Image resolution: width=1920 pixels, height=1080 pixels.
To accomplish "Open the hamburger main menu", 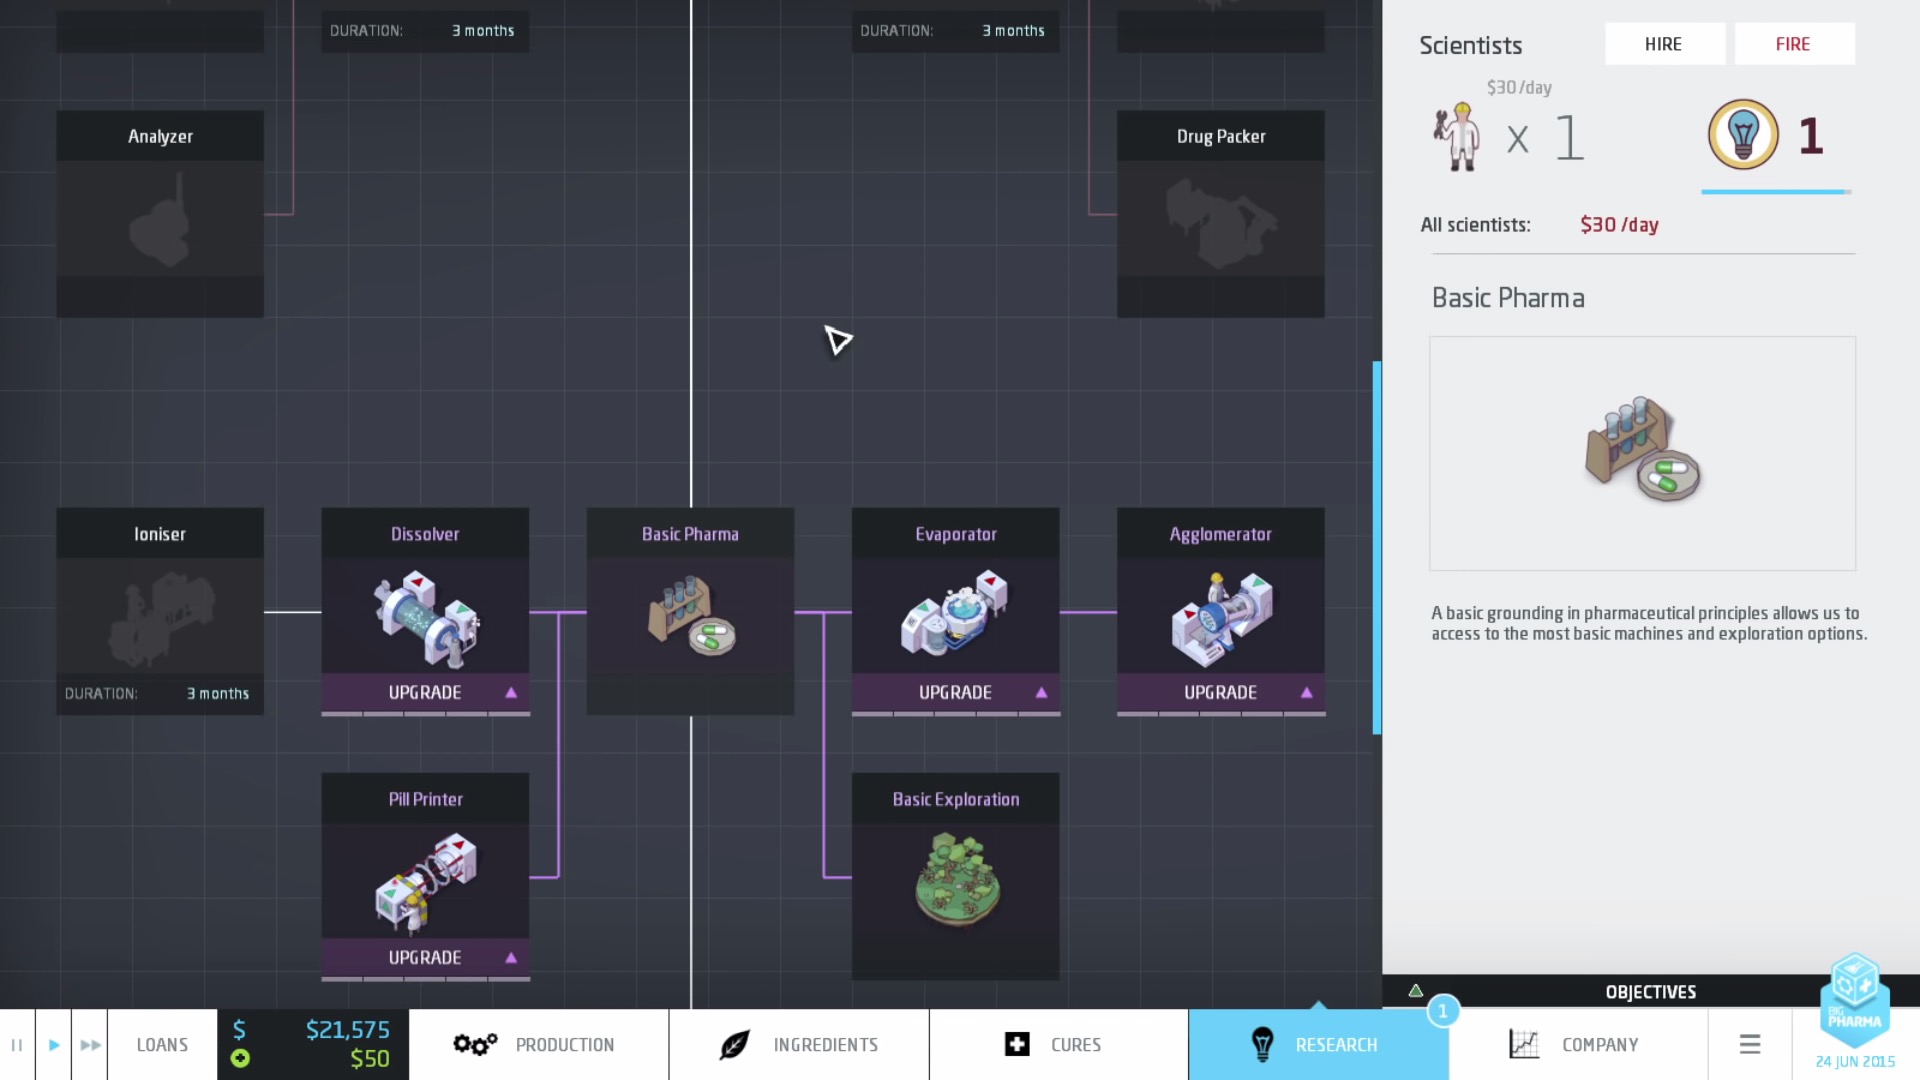I will click(x=1749, y=1045).
